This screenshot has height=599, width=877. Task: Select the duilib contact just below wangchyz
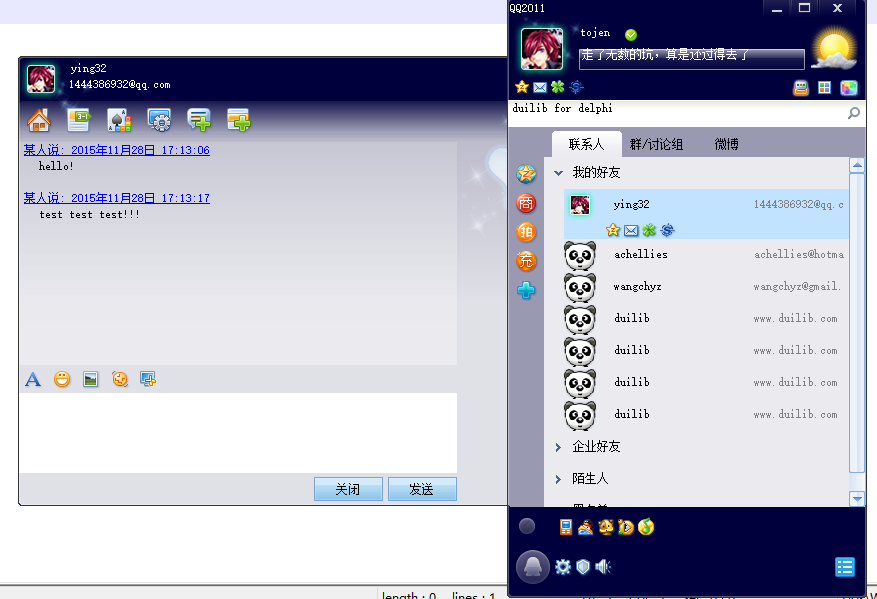(706, 319)
